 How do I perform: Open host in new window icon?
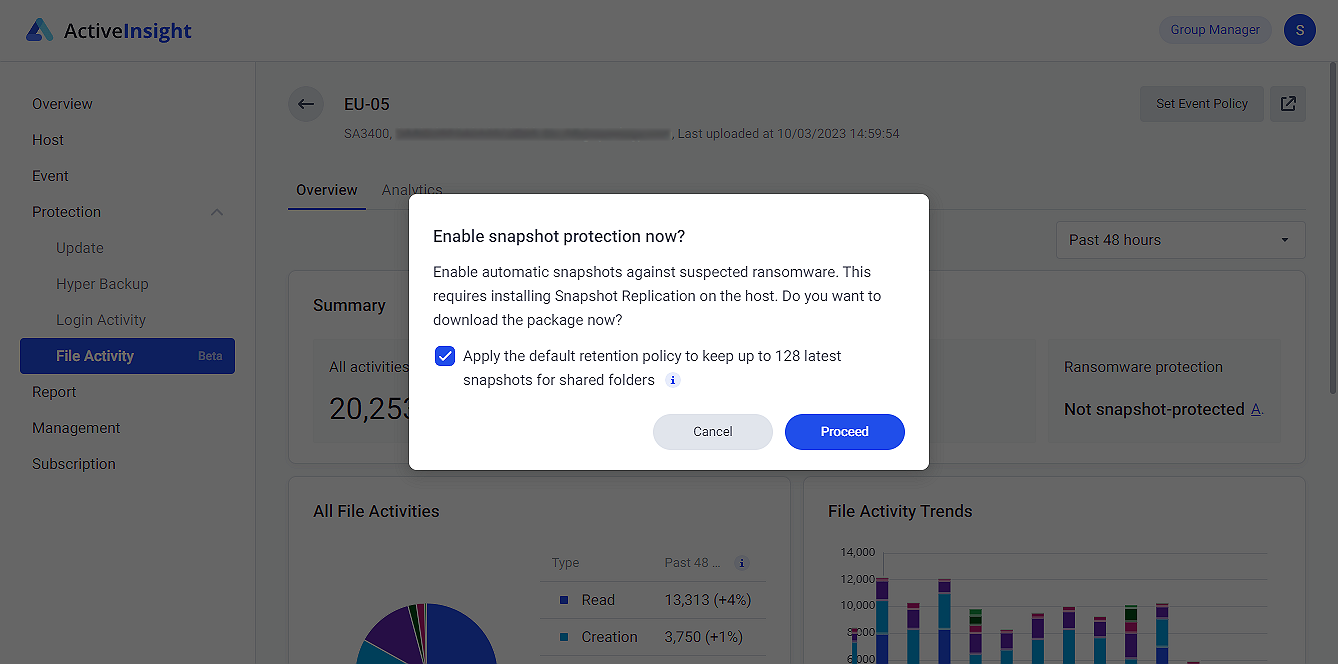pos(1288,104)
